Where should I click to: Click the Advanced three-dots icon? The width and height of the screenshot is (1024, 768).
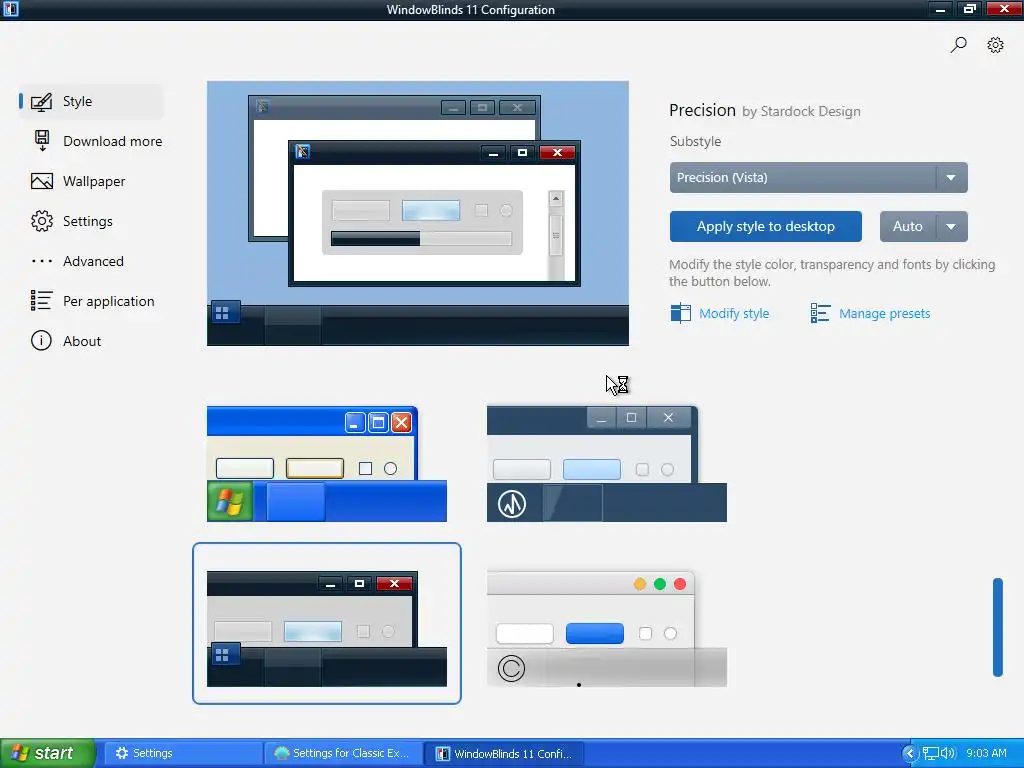[42, 261]
